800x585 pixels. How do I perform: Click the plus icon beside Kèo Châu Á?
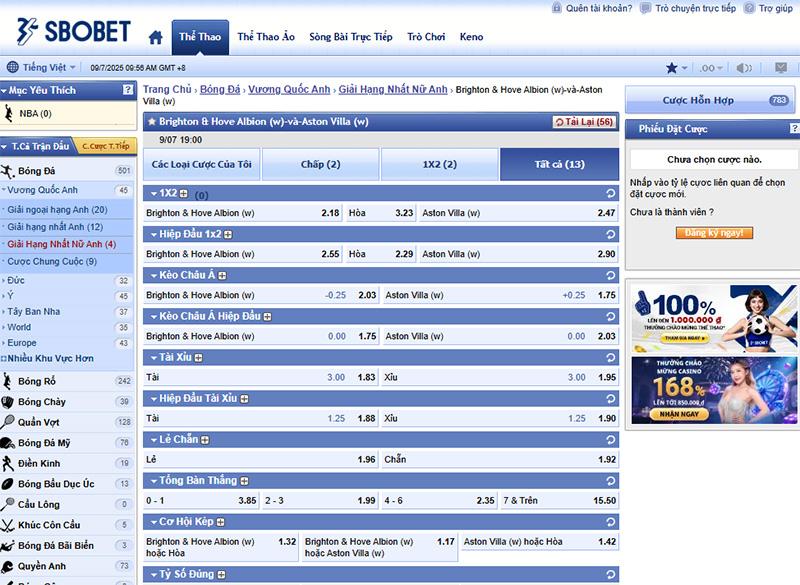click(222, 275)
